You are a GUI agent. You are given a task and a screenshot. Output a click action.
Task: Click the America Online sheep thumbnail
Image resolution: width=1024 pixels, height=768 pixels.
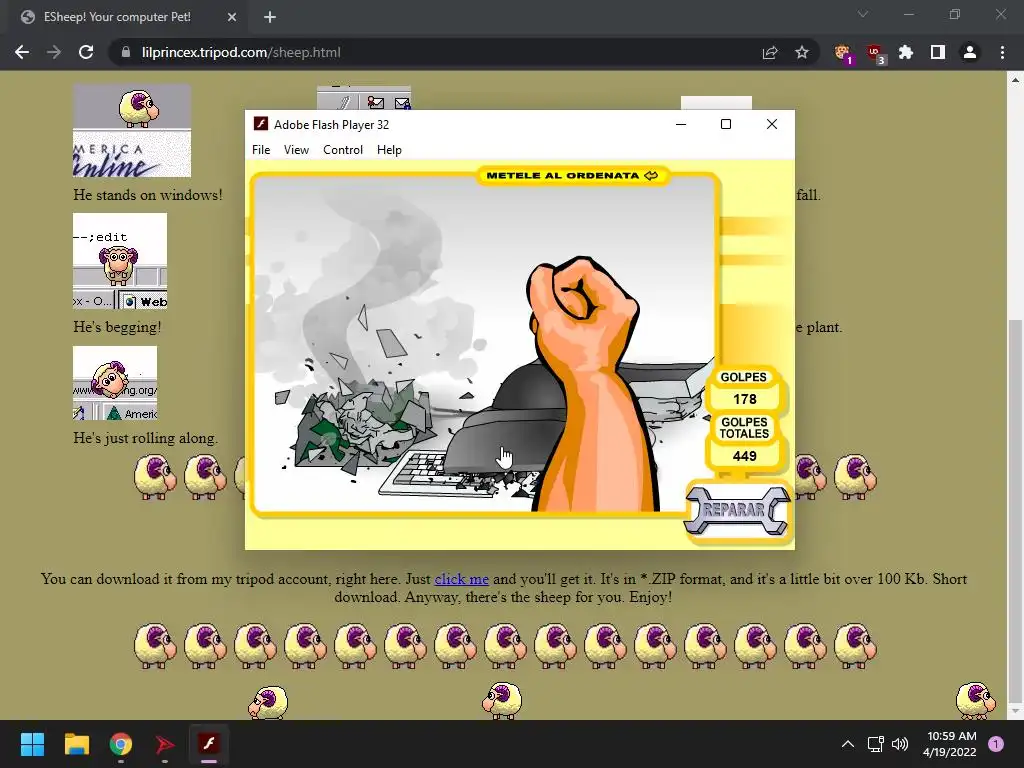[132, 130]
